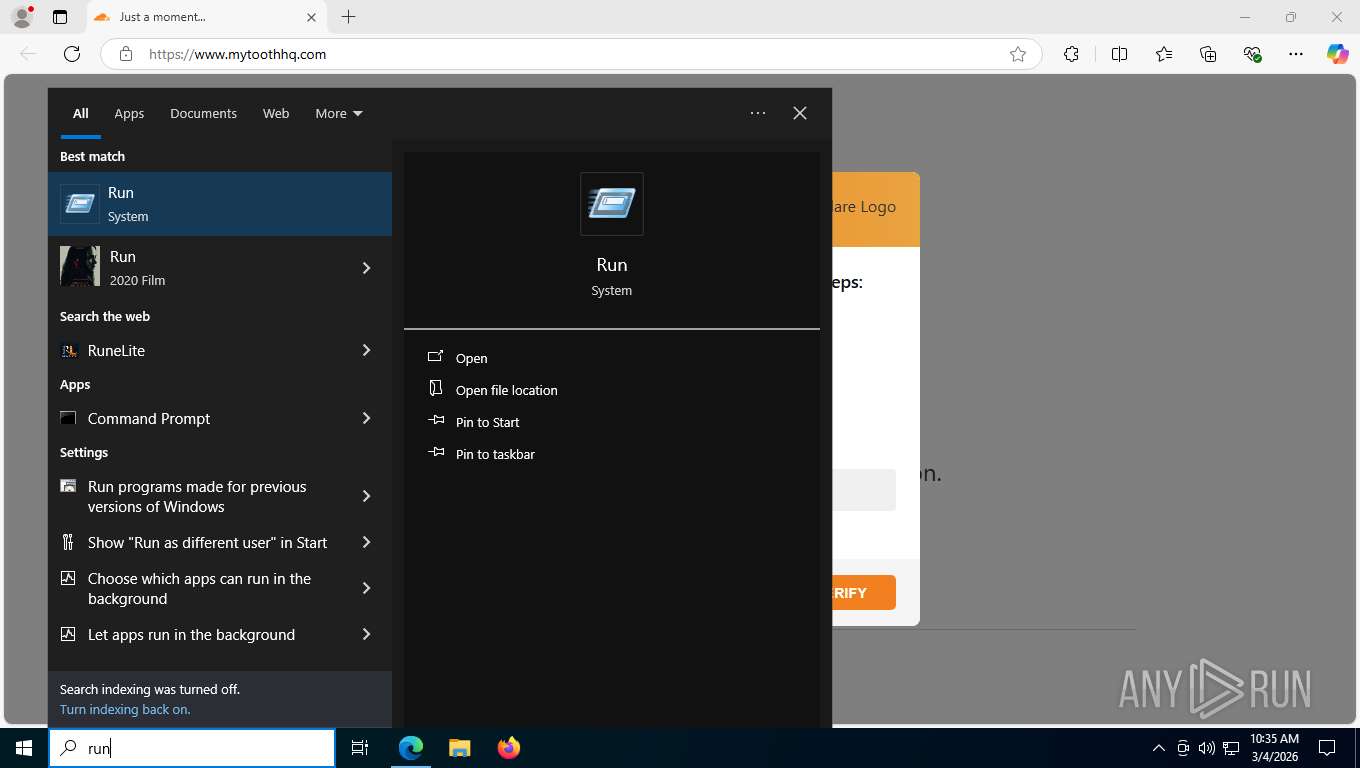Expand the RuneLite result arrow

[x=366, y=350]
